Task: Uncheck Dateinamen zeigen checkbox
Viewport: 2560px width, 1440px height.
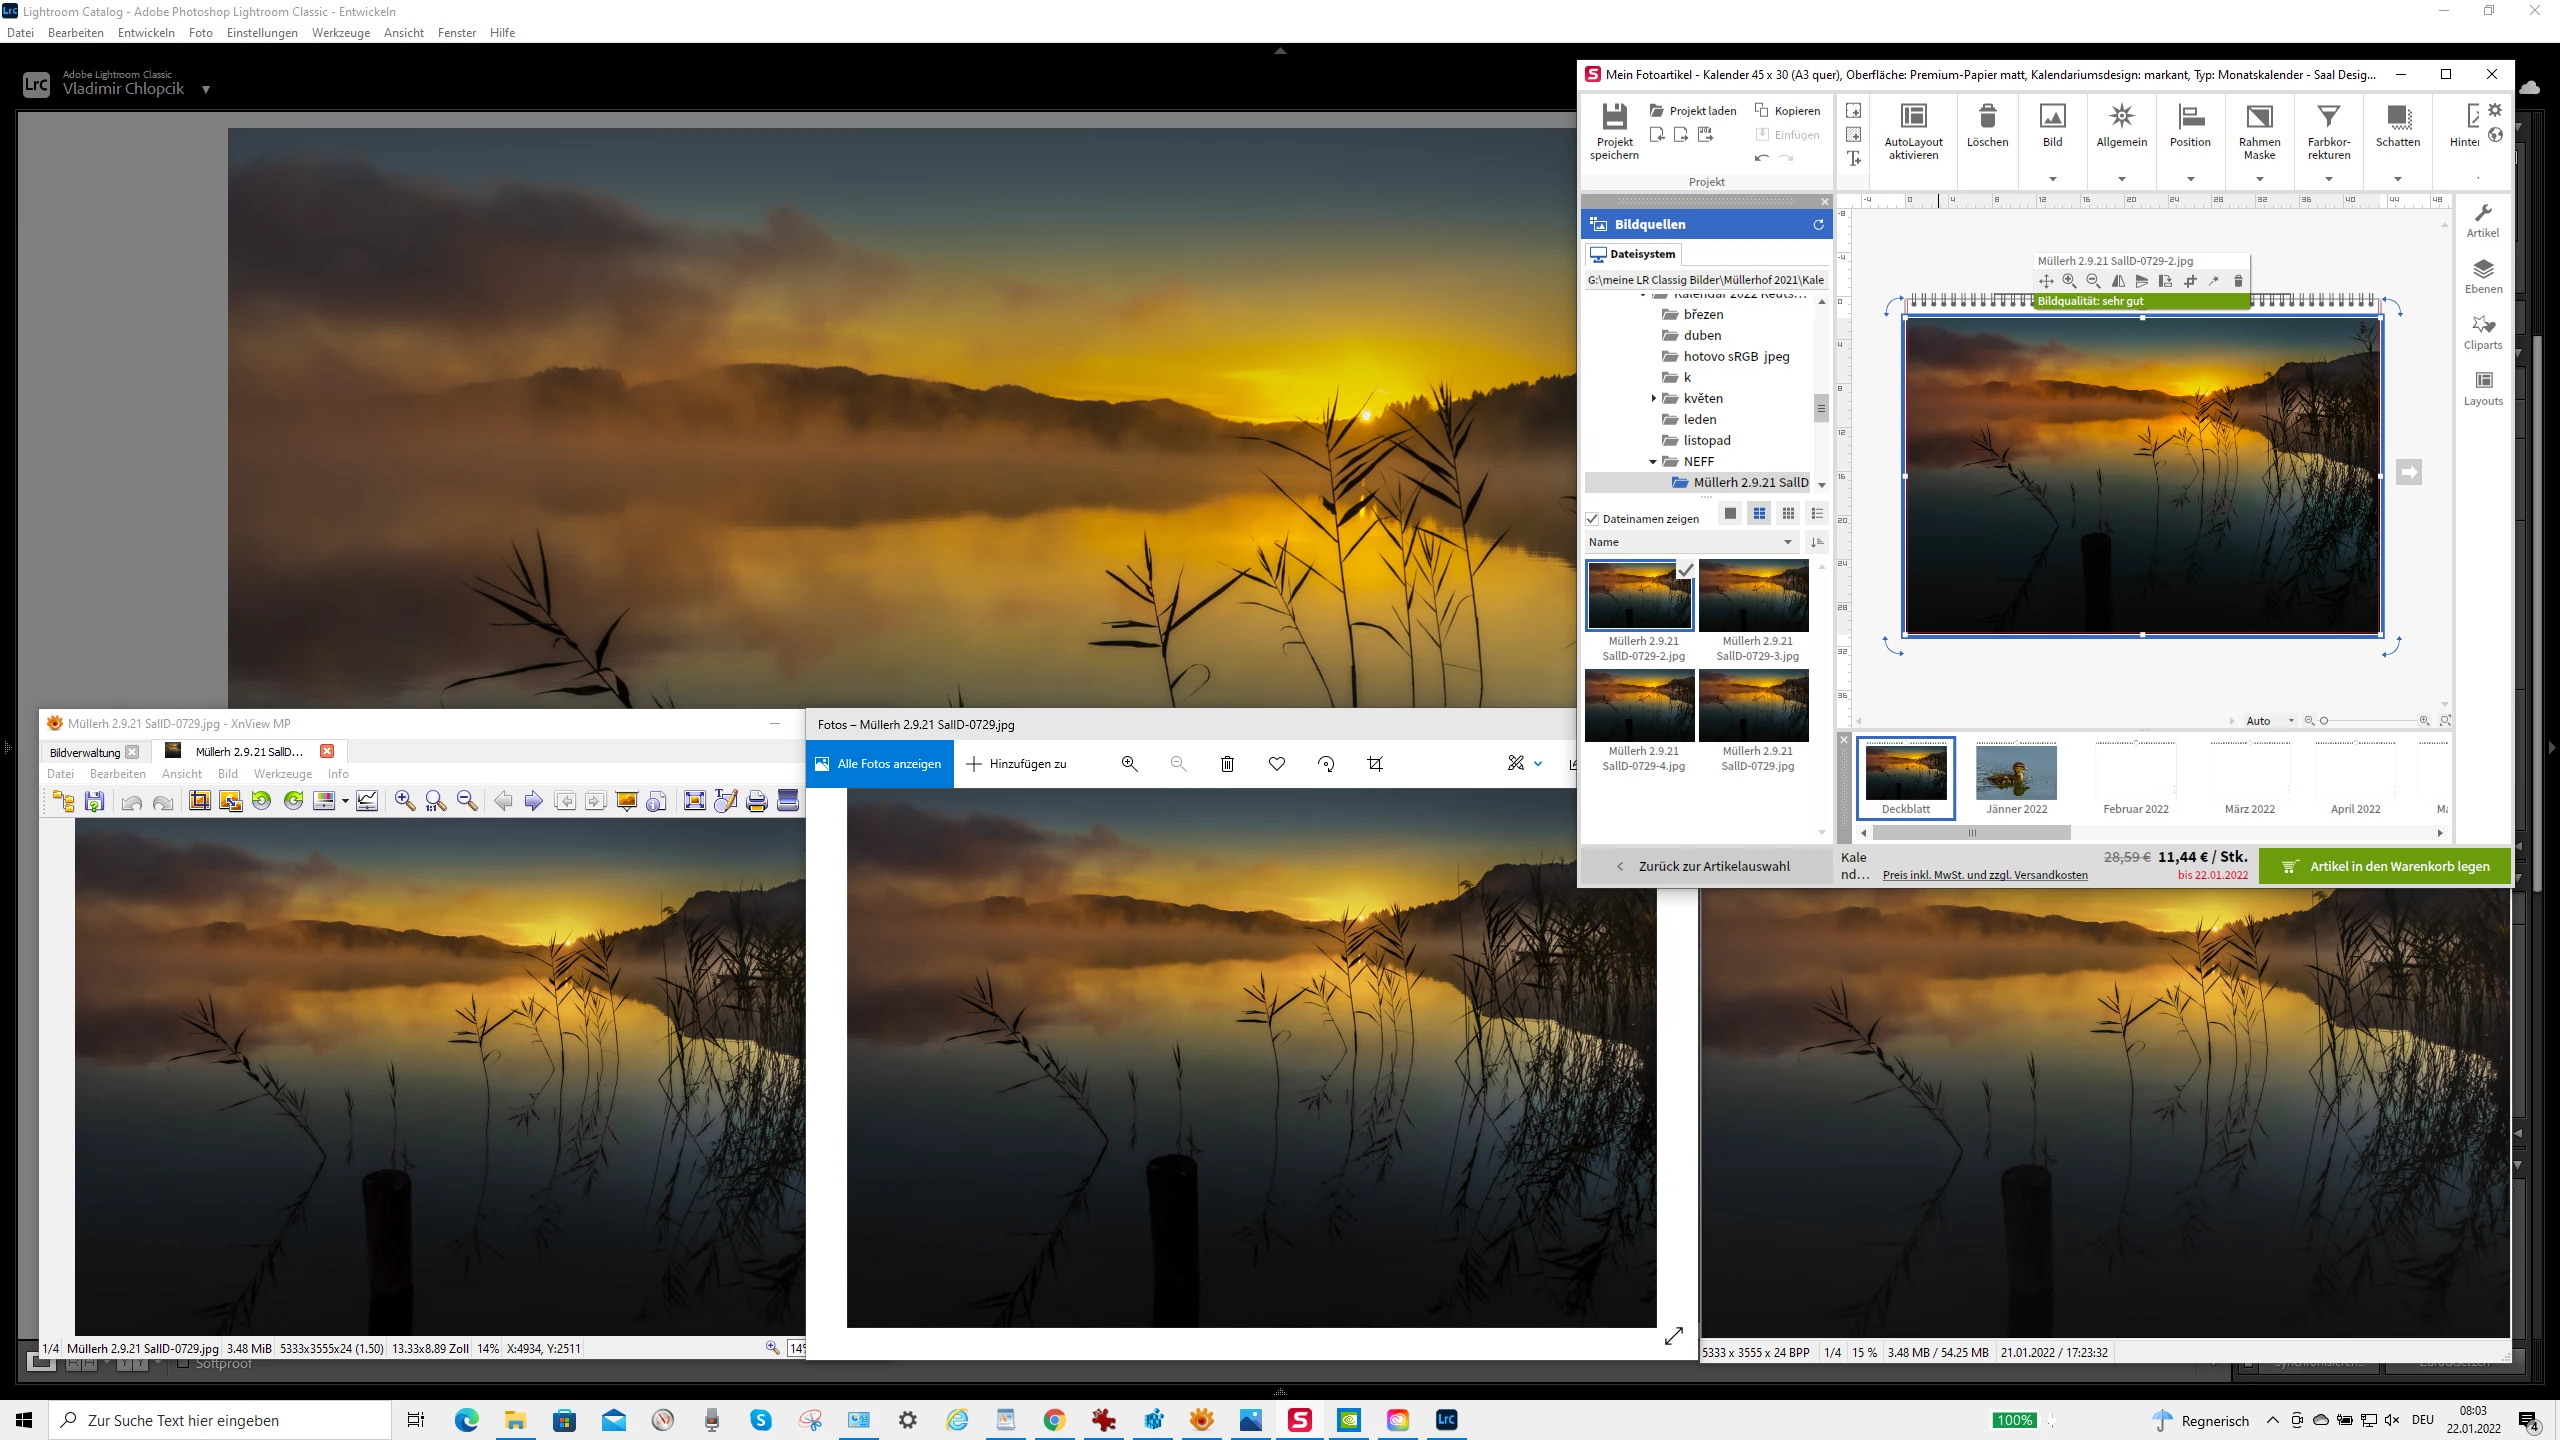Action: pyautogui.click(x=1593, y=519)
